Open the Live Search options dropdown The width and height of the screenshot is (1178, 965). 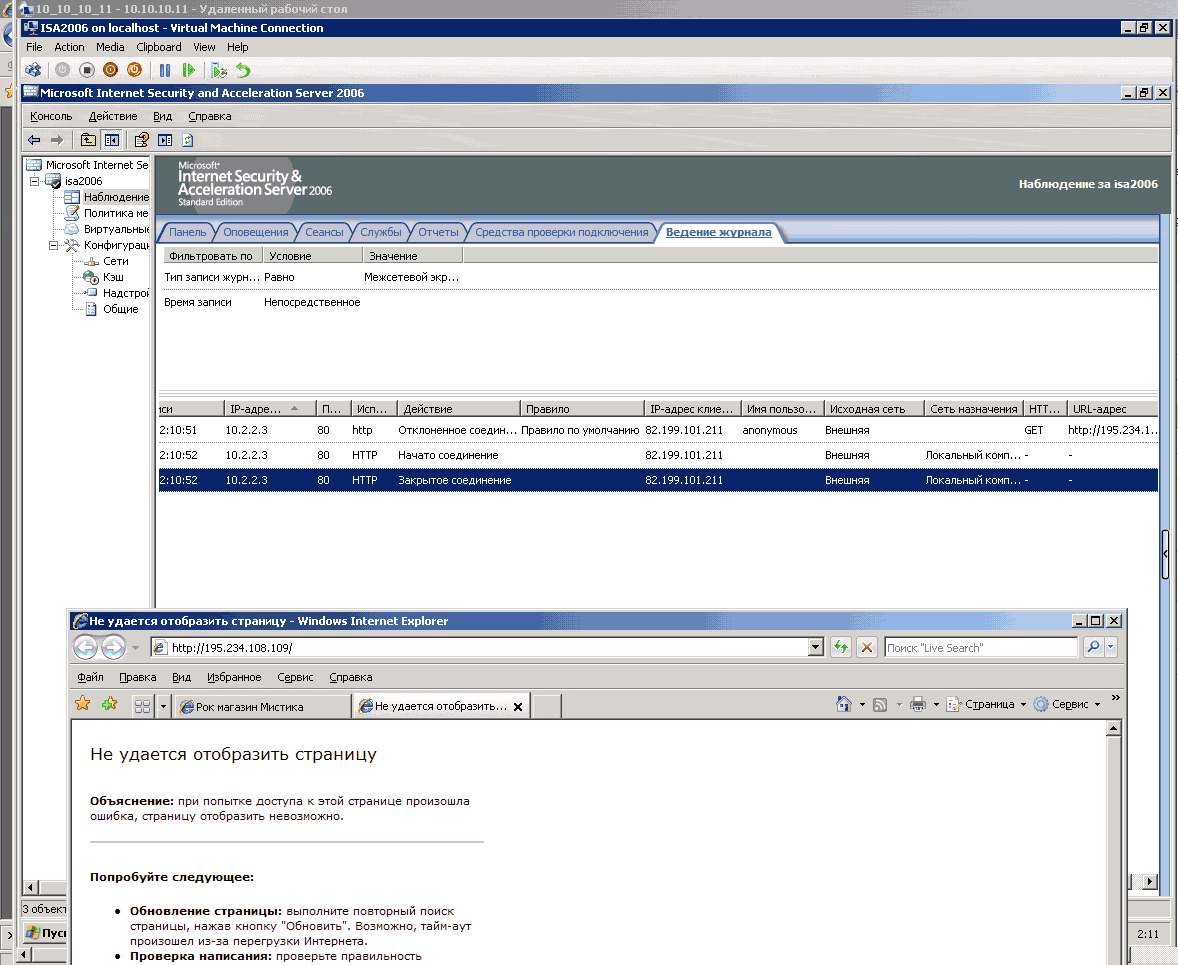click(1110, 647)
